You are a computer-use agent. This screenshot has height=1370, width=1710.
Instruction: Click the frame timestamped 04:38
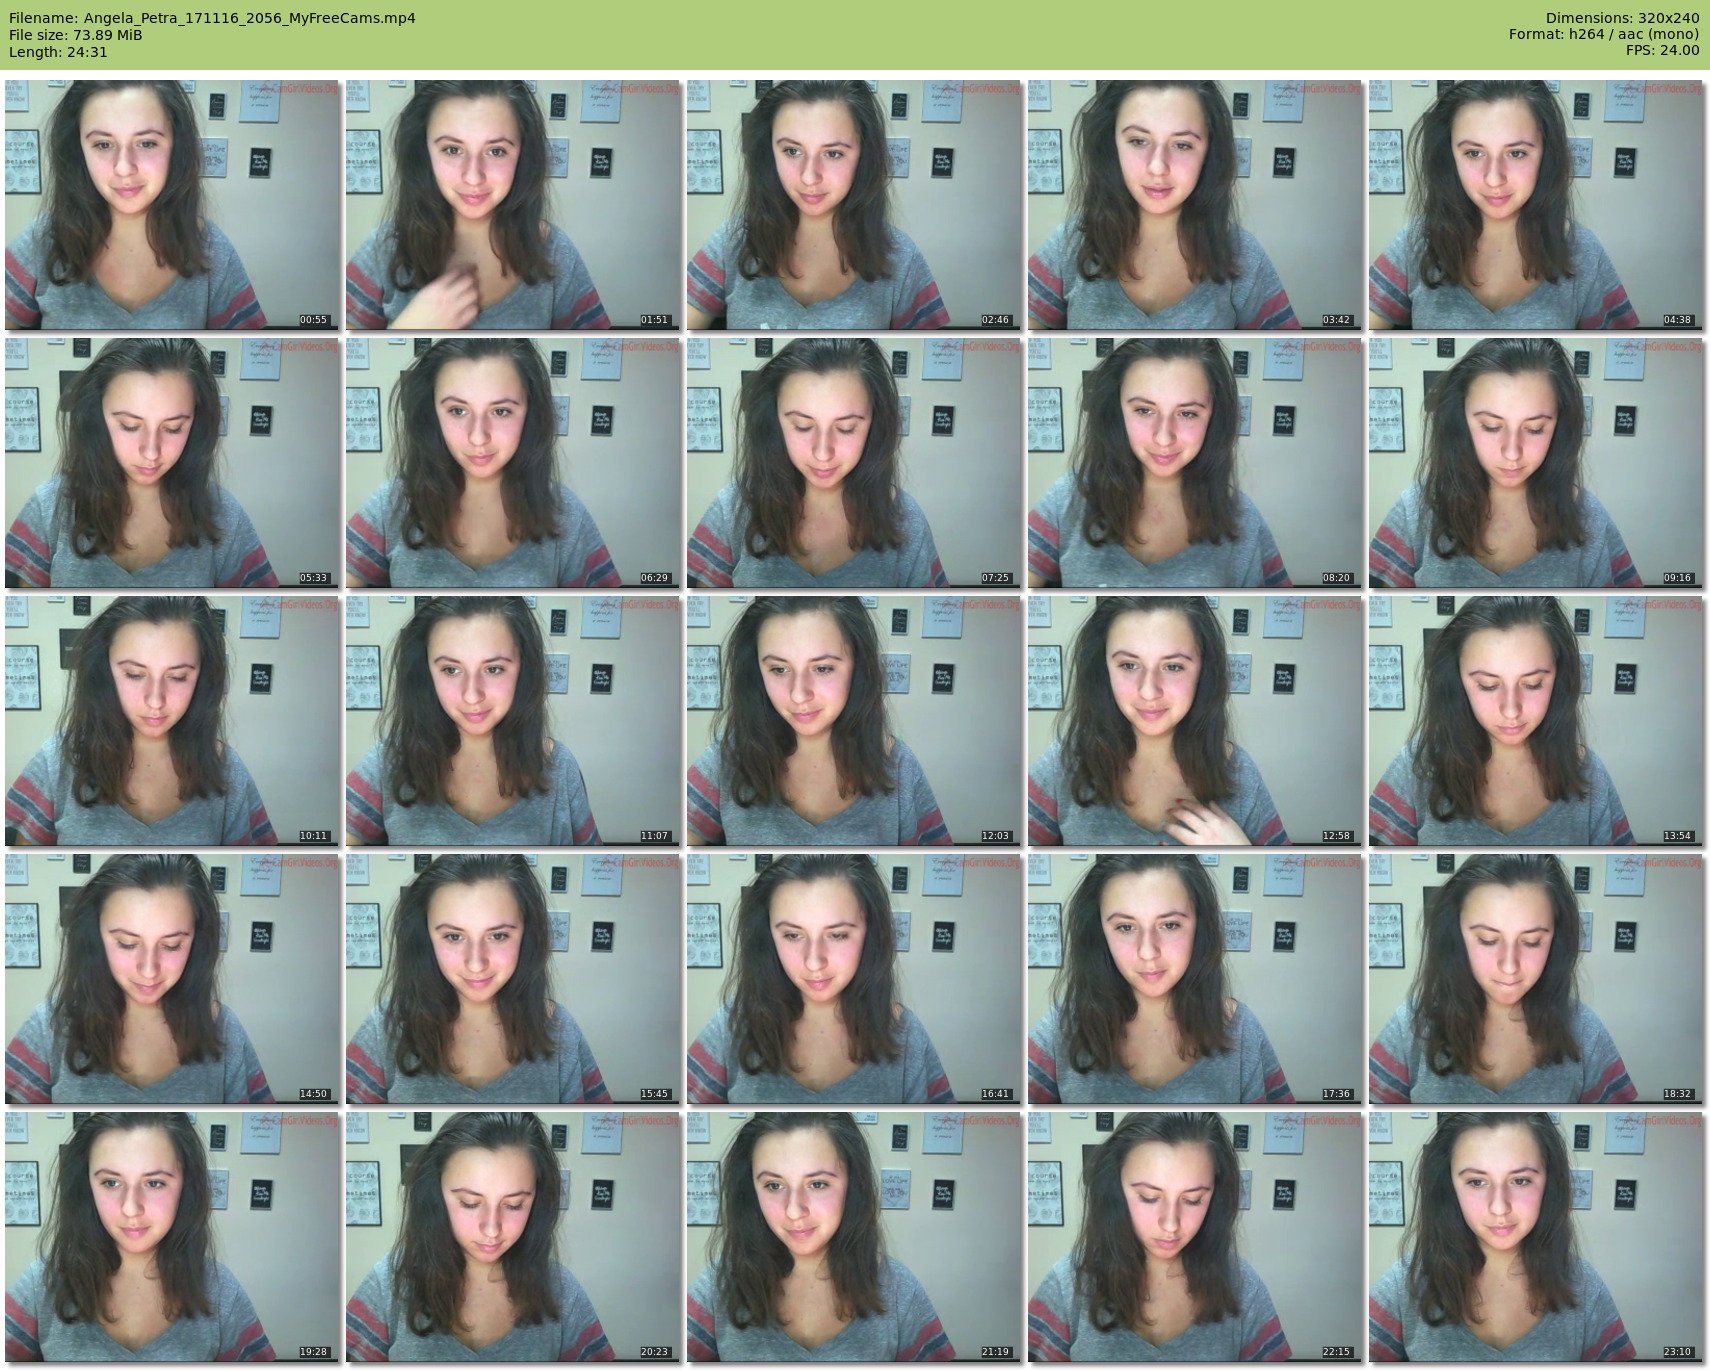(x=1535, y=205)
